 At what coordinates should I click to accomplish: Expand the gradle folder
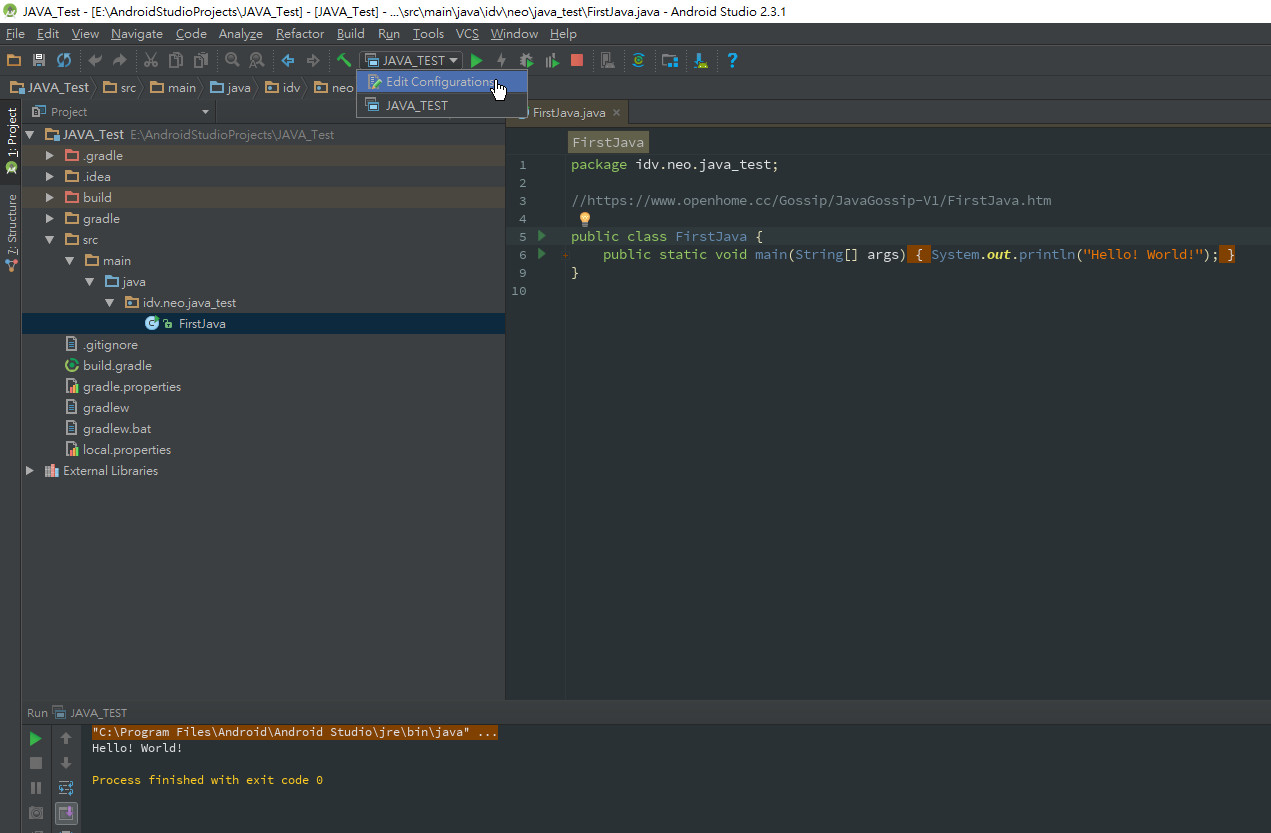coord(50,219)
